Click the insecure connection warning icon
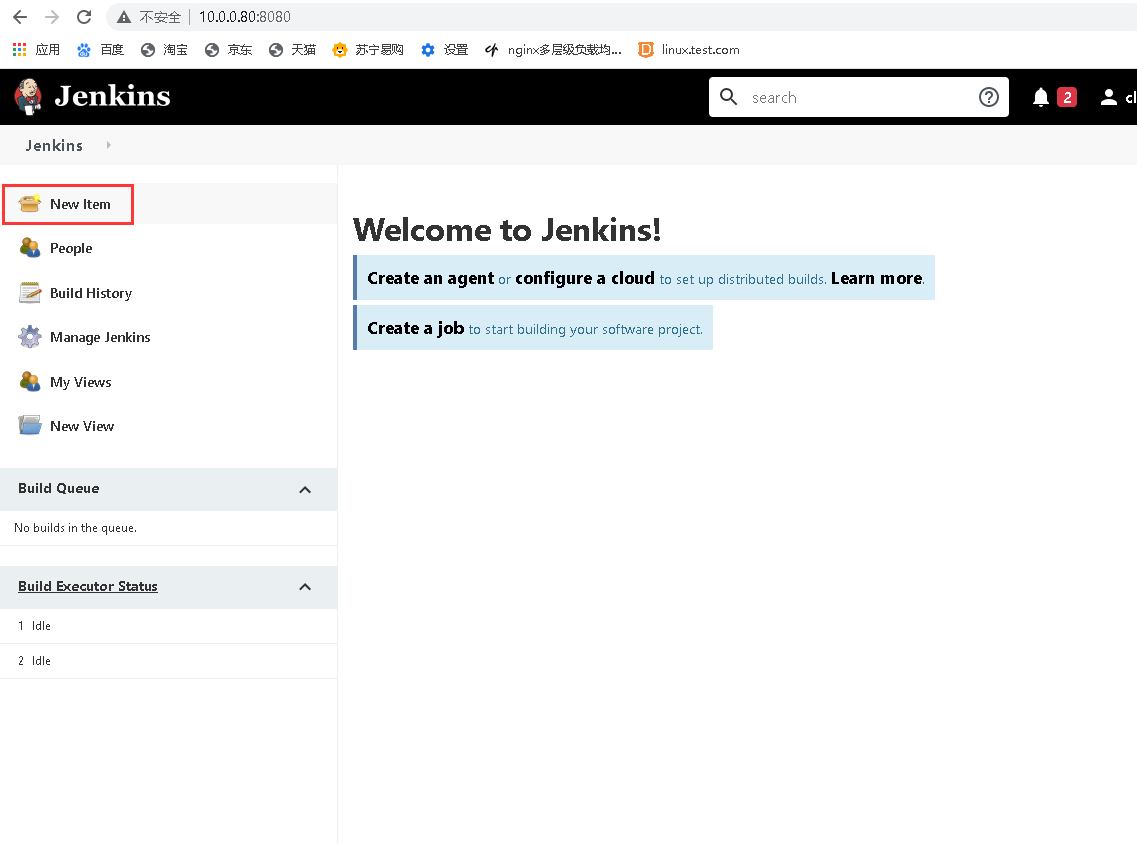Screen dimensions: 1137x844 point(124,17)
